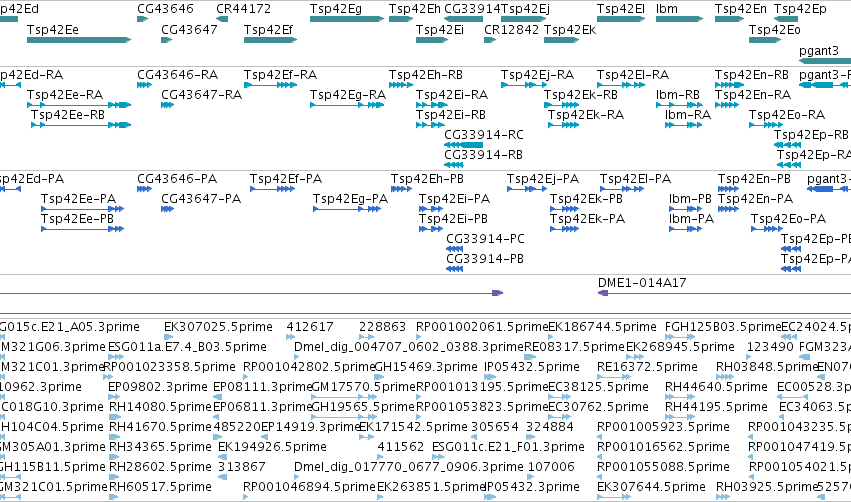This screenshot has width=851, height=502.
Task: Open the Tsp42El-RA transcript
Action: pos(621,85)
